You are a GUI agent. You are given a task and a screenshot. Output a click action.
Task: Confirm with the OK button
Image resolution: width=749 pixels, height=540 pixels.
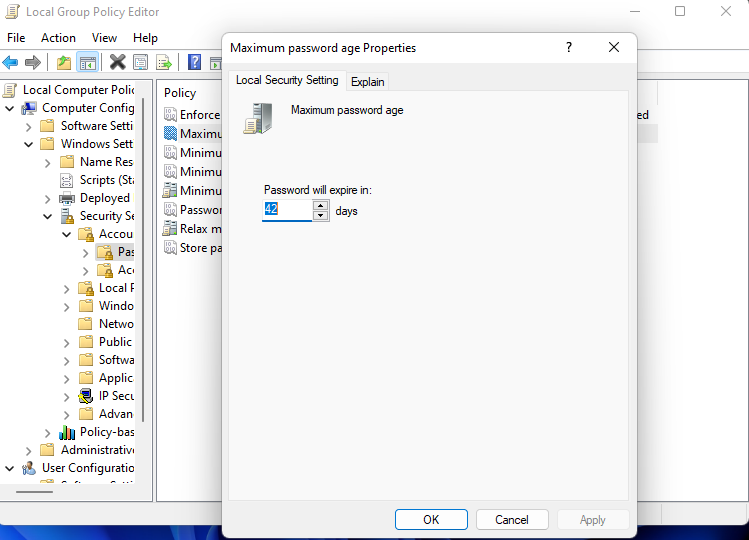pyautogui.click(x=431, y=519)
